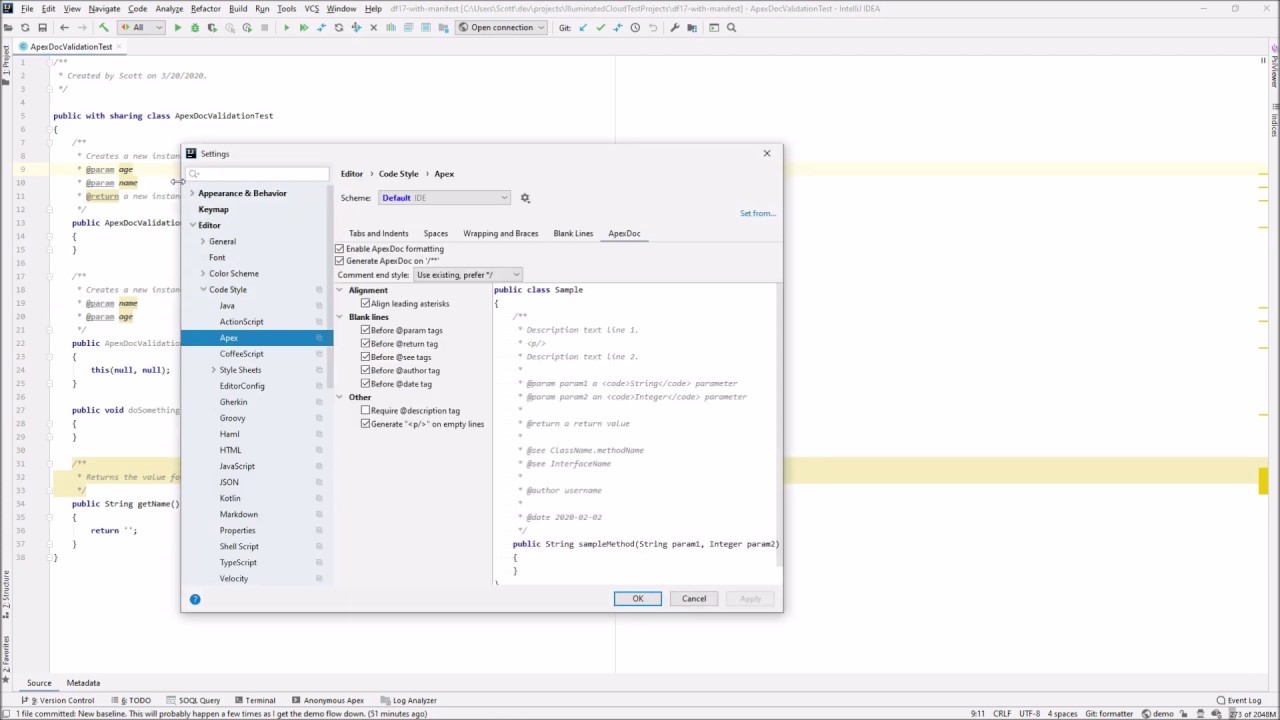This screenshot has width=1280, height=720.
Task: Open the Open connection dropdown
Action: [x=501, y=28]
